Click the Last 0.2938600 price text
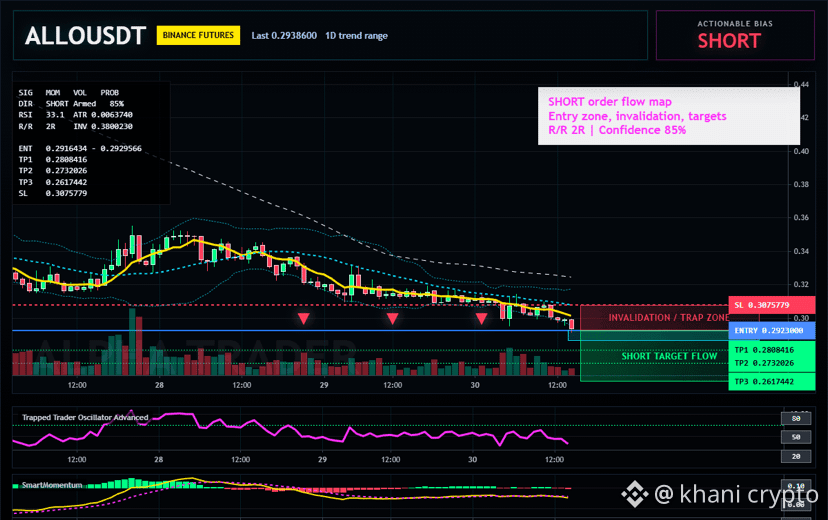This screenshot has width=828, height=520. tap(284, 35)
